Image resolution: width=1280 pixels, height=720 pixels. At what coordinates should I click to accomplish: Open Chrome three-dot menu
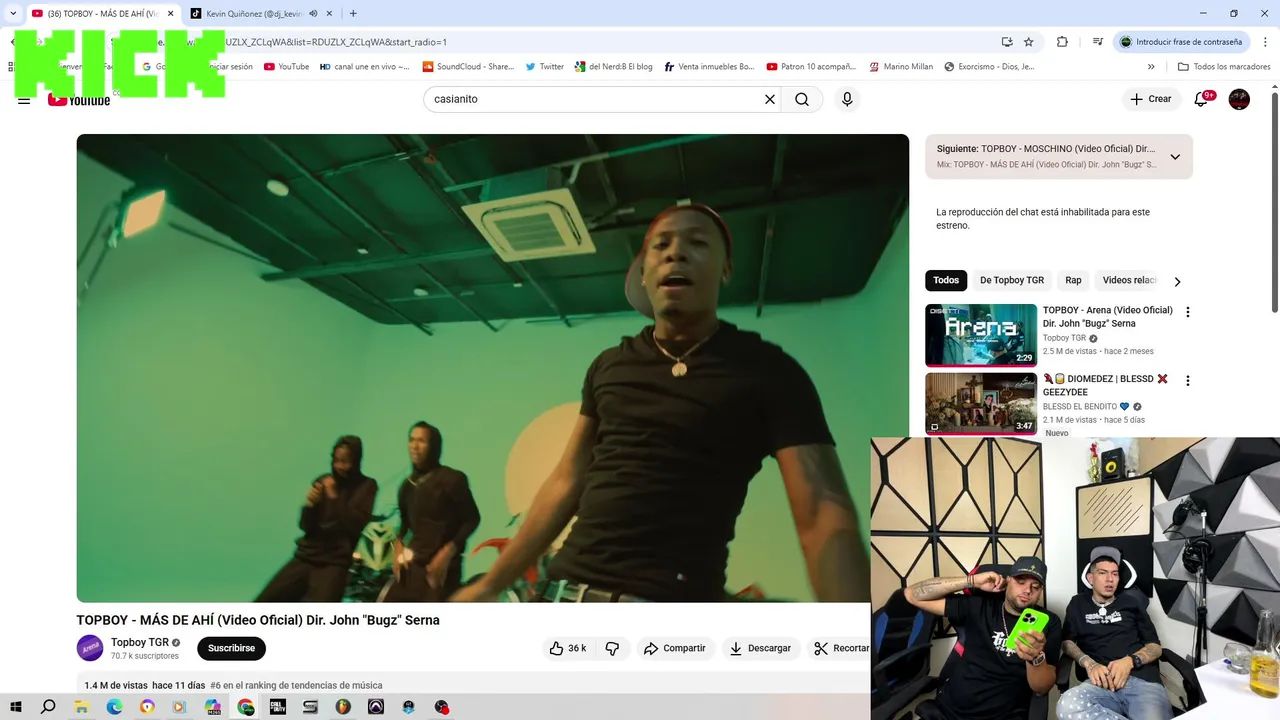[x=1265, y=42]
